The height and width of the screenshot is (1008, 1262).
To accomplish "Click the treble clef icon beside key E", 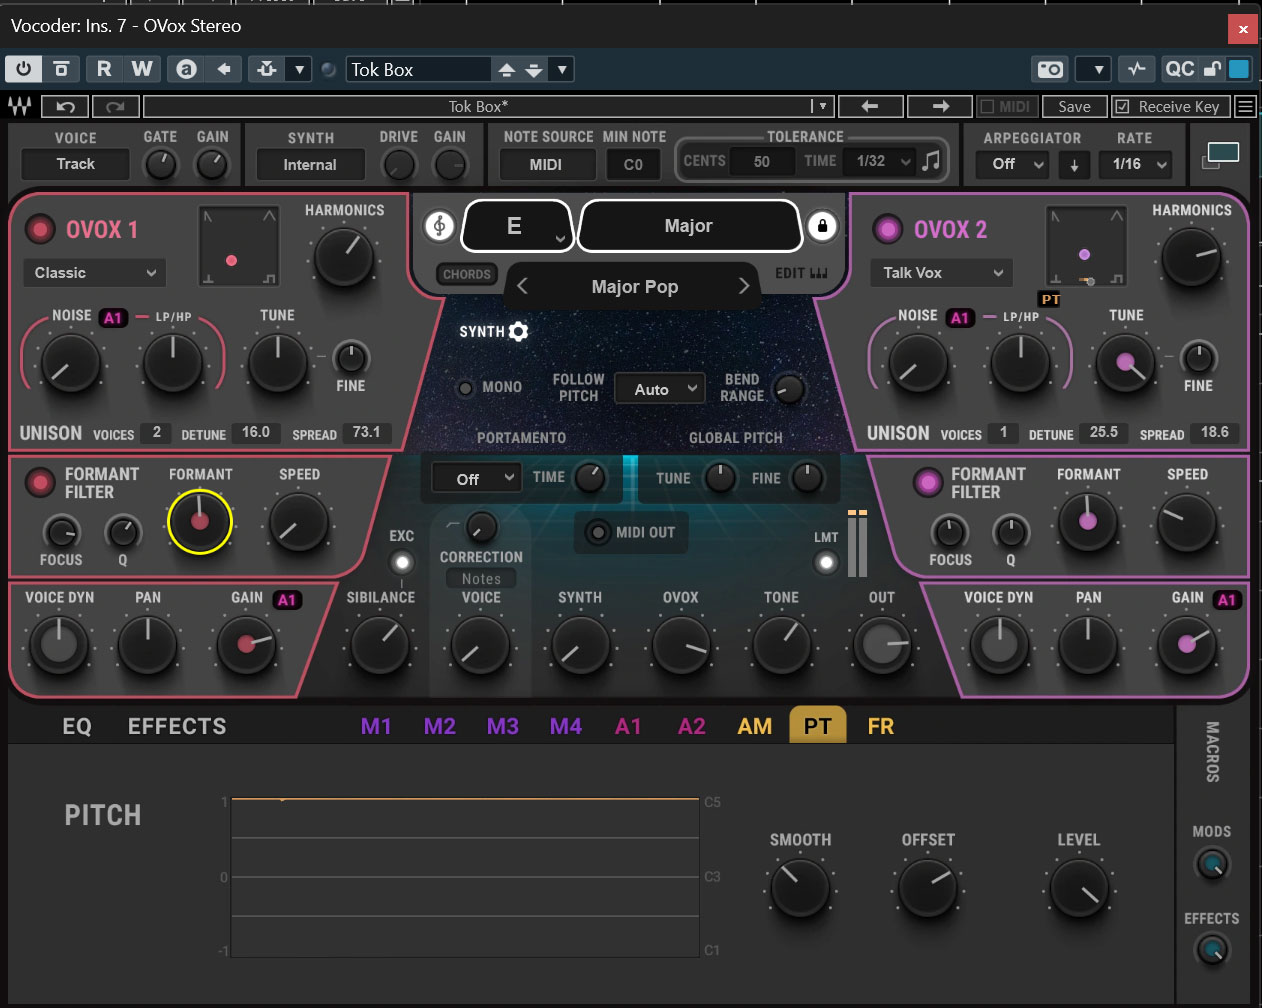I will (x=439, y=226).
